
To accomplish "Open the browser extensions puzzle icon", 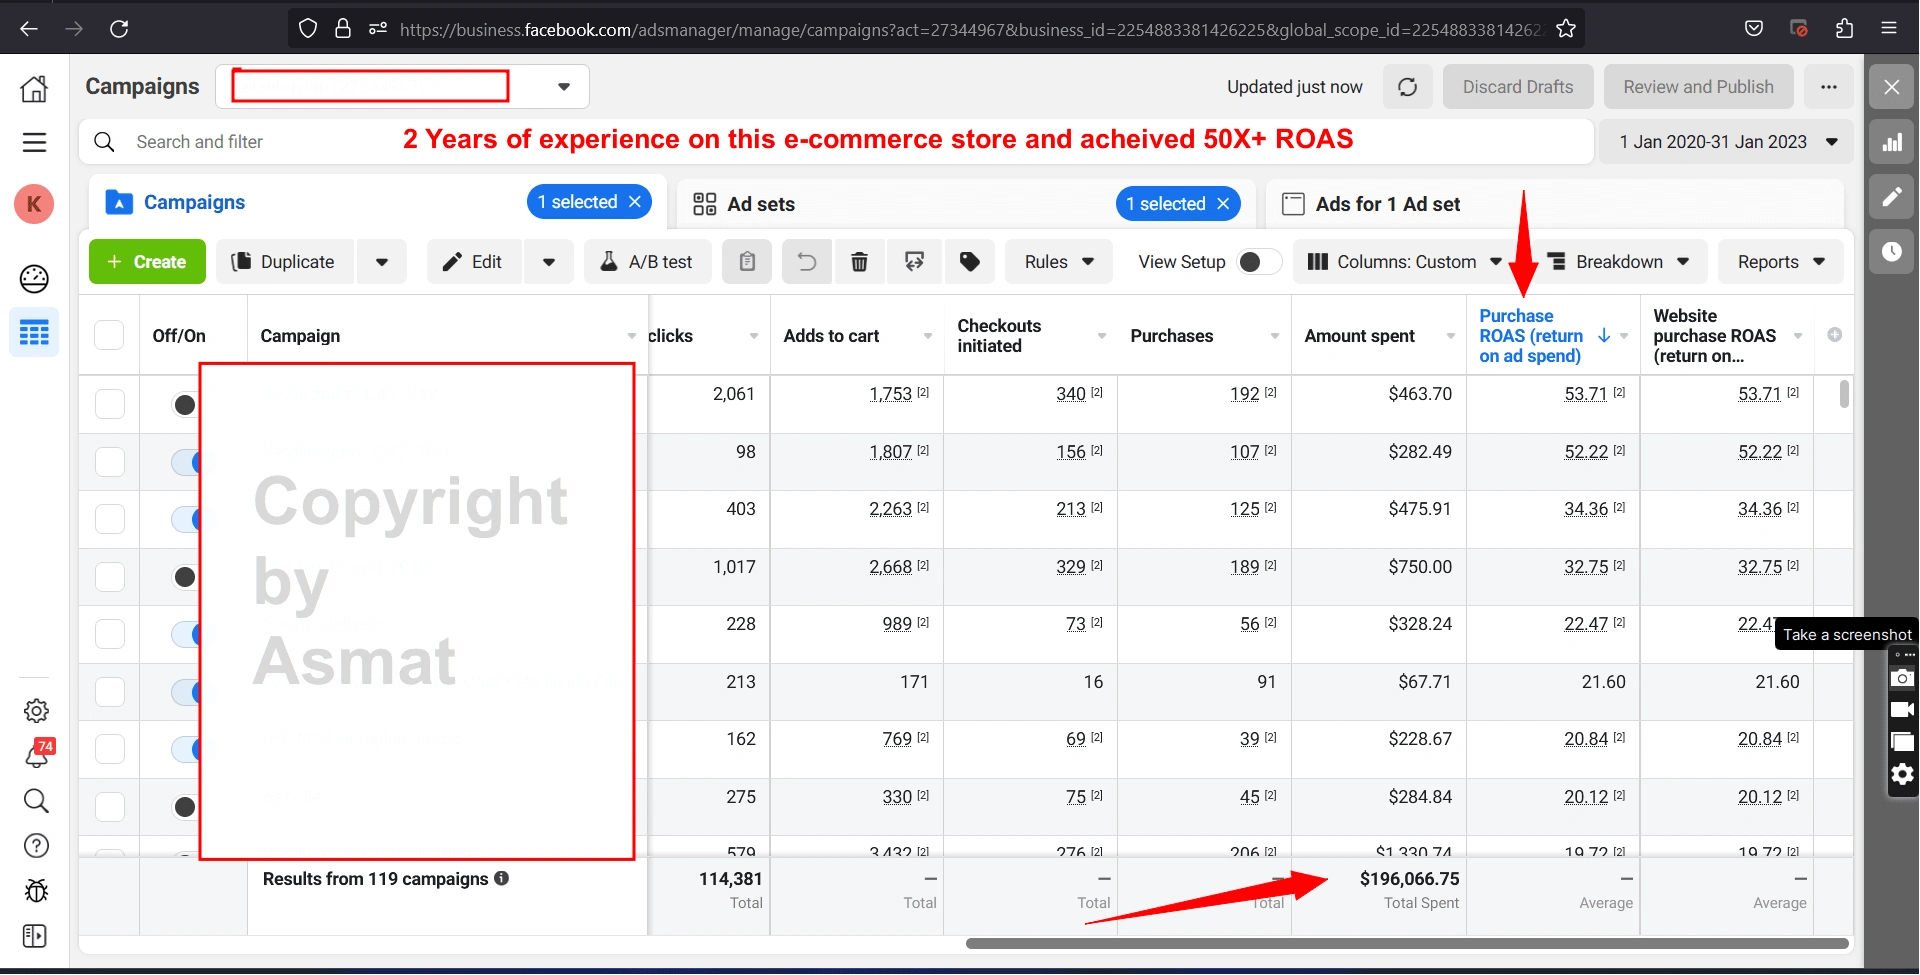I will pyautogui.click(x=1845, y=28).
